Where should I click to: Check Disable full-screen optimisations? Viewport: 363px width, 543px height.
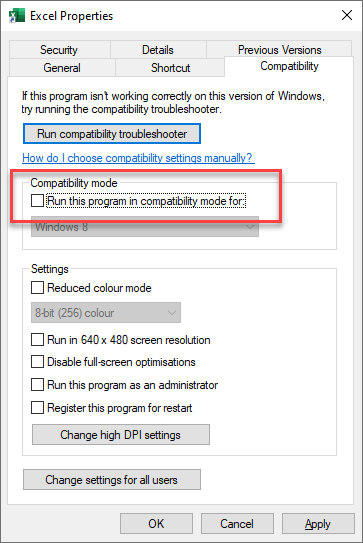(37, 362)
